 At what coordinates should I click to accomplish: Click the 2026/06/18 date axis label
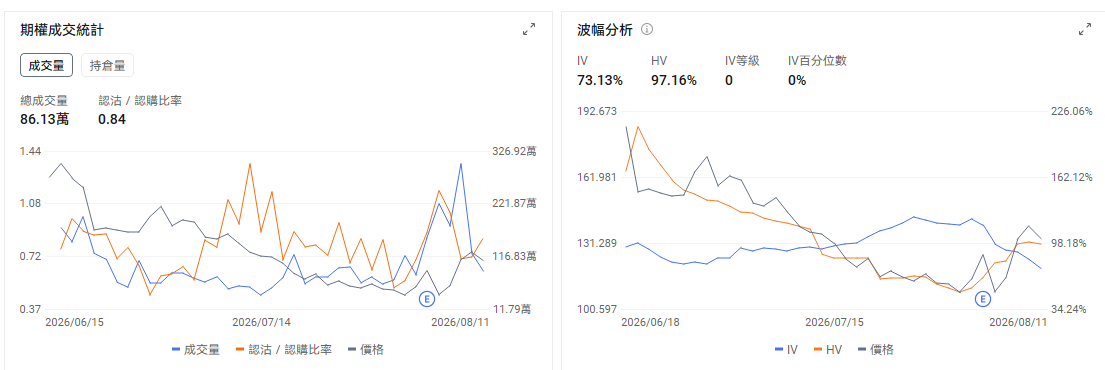pos(650,322)
